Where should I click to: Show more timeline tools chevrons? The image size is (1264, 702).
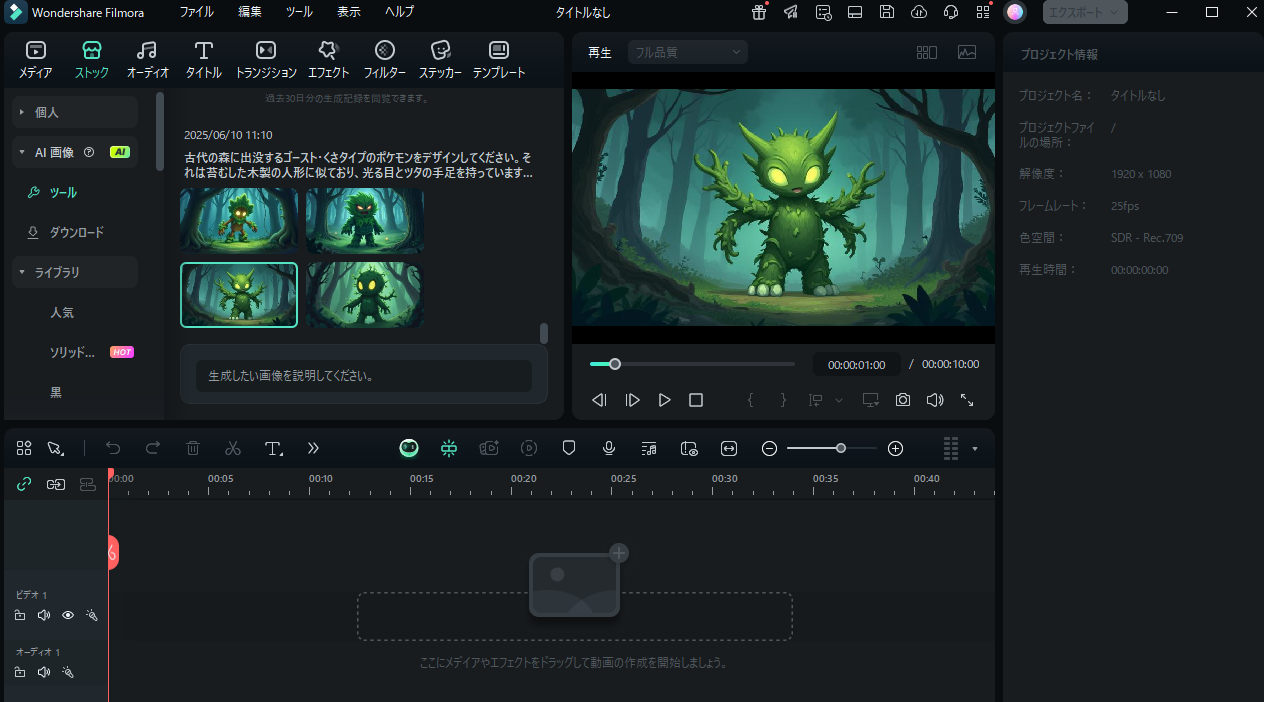tap(313, 448)
